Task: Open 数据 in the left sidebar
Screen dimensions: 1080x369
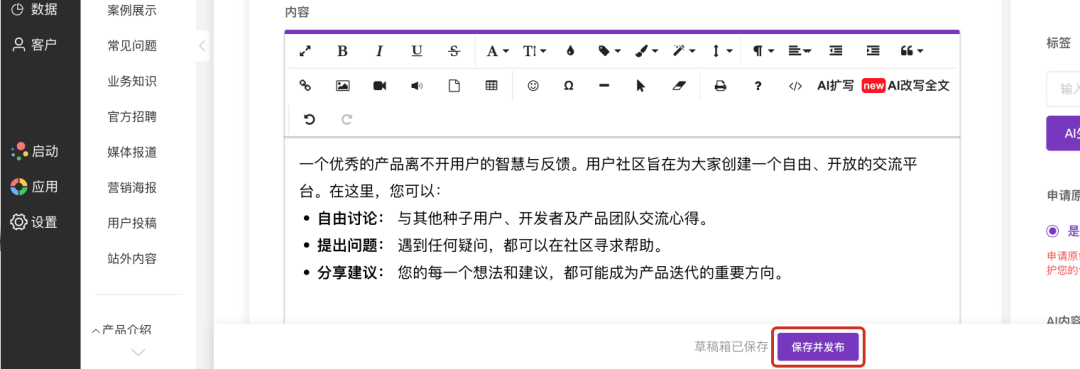Action: (x=34, y=10)
